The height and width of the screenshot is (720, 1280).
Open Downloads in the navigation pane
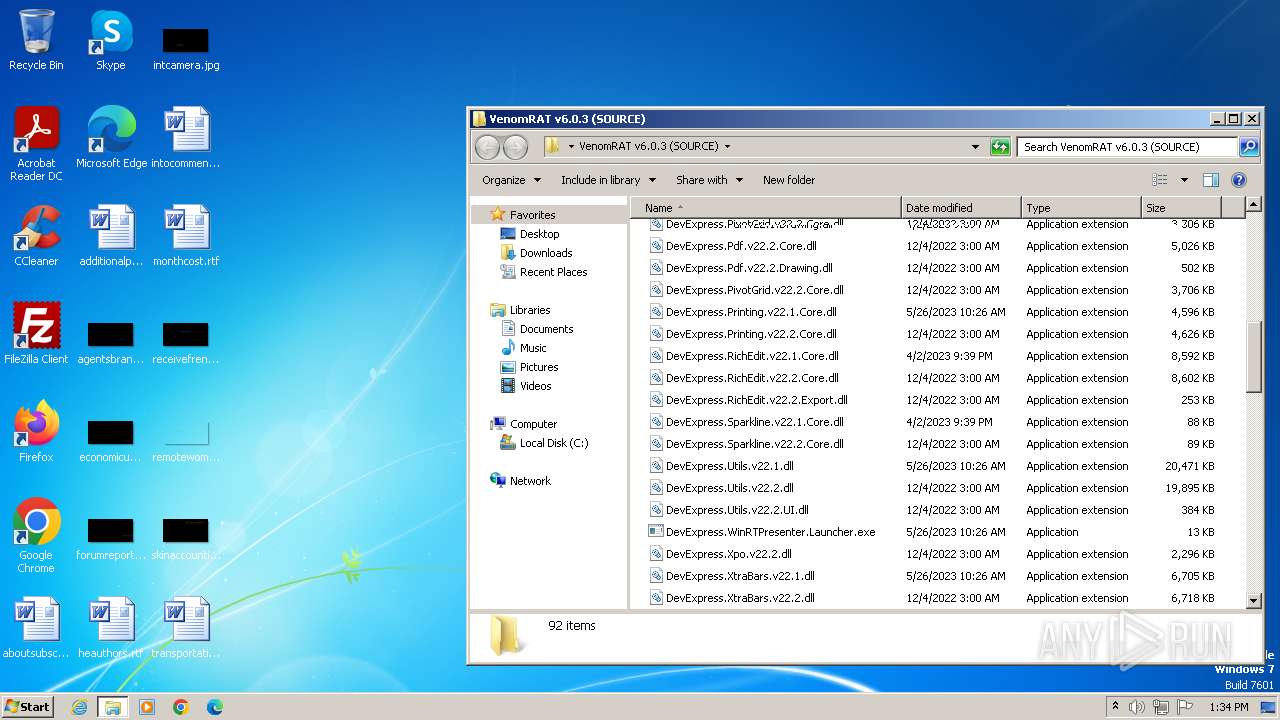[546, 253]
